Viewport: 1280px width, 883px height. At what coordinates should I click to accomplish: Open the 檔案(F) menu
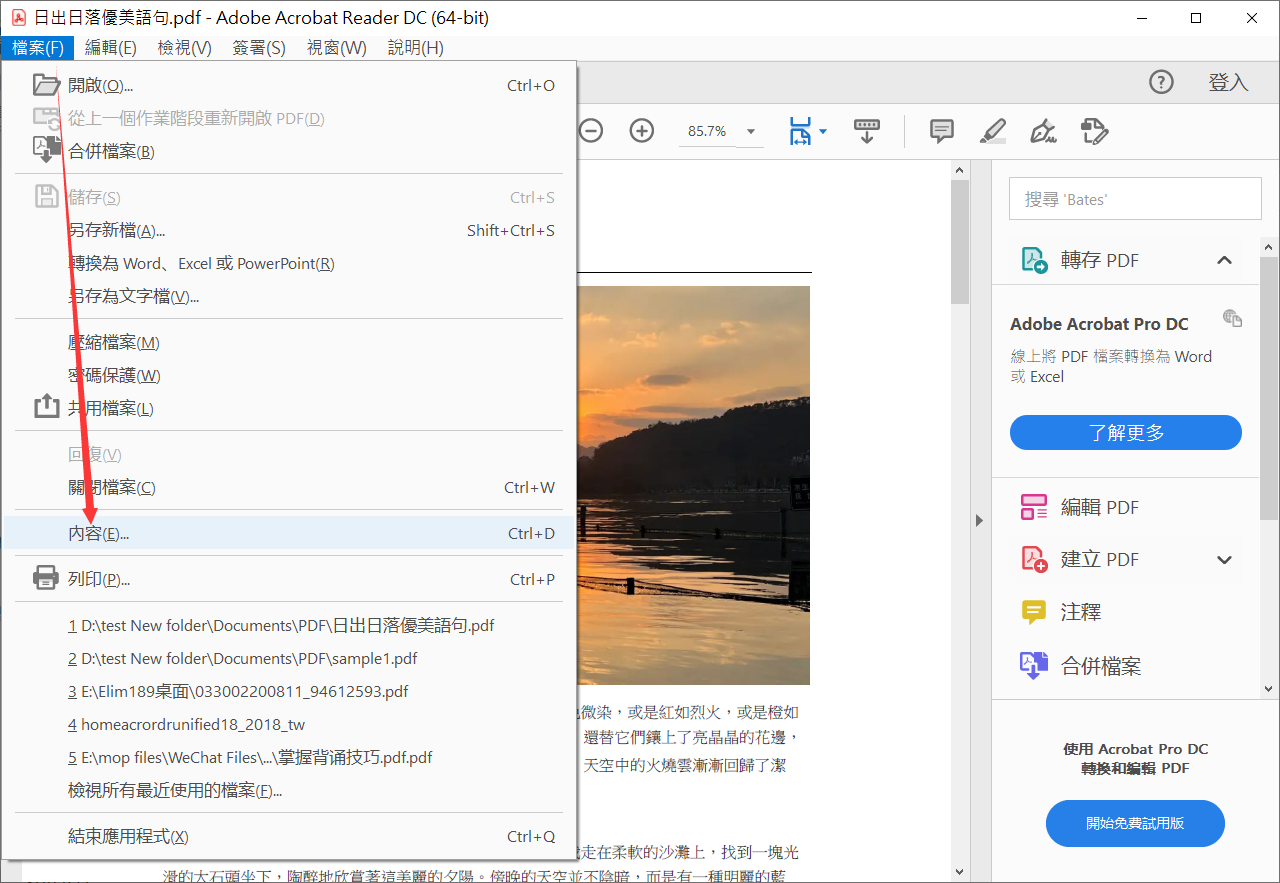tap(39, 48)
